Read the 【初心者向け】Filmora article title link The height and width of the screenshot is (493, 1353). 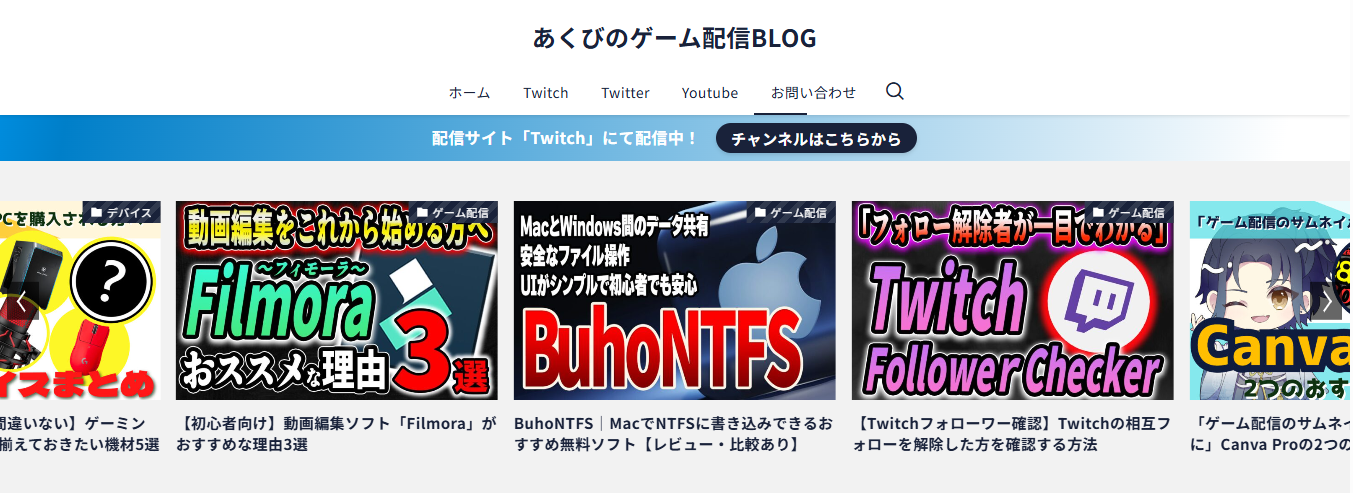(x=337, y=434)
